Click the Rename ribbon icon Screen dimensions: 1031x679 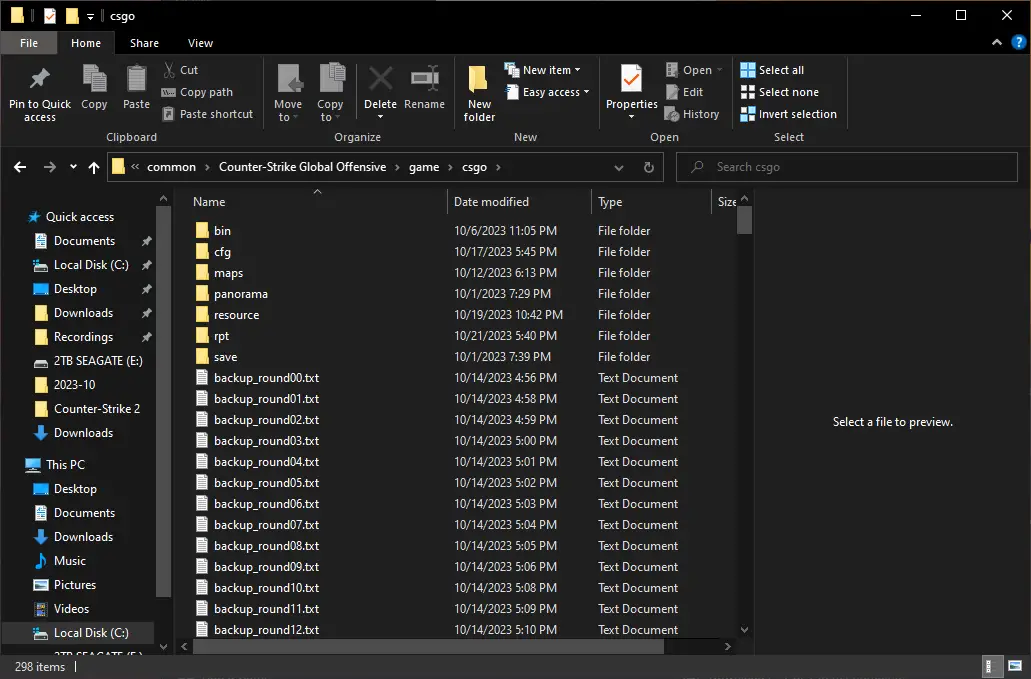click(425, 80)
